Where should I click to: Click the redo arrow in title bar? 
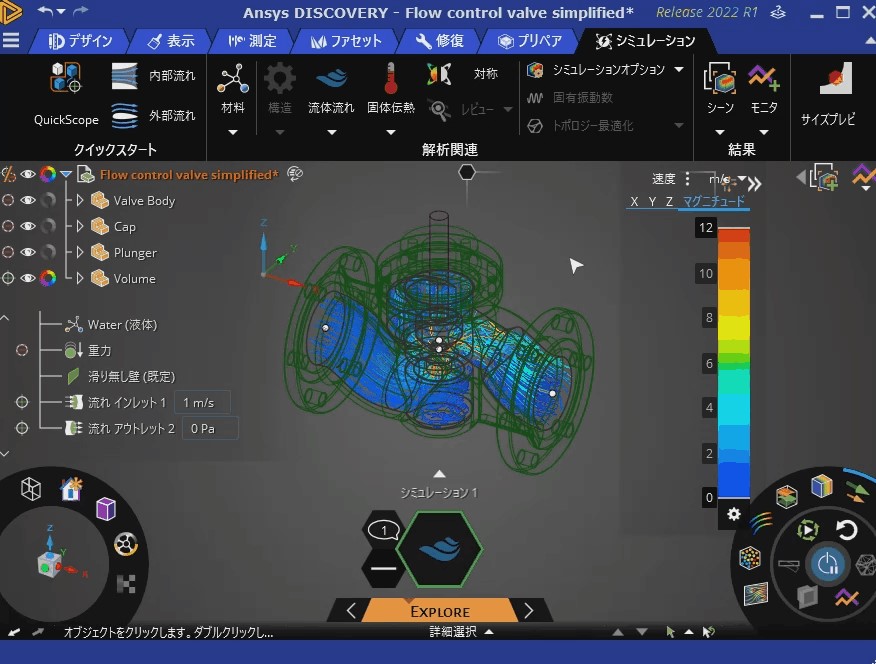tap(80, 11)
